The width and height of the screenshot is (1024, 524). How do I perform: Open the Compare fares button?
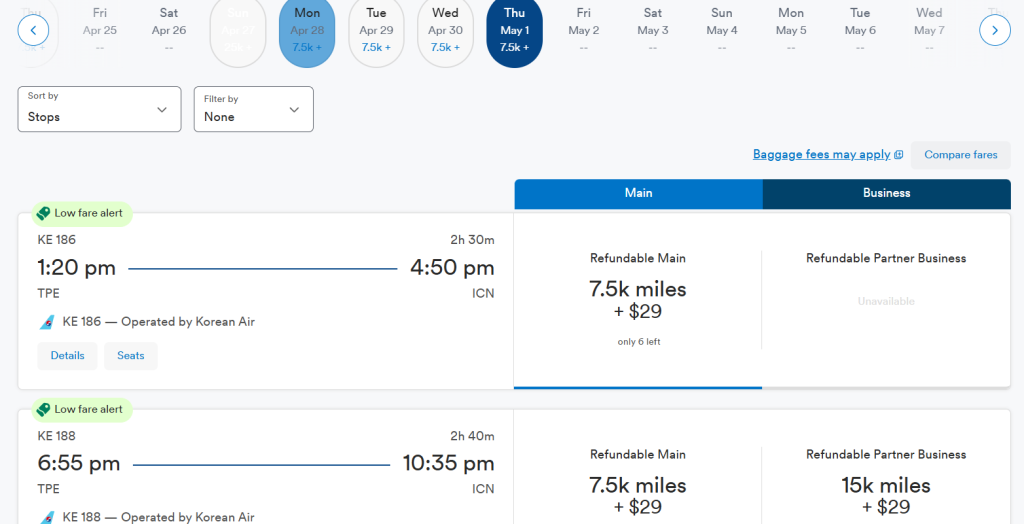tap(960, 155)
